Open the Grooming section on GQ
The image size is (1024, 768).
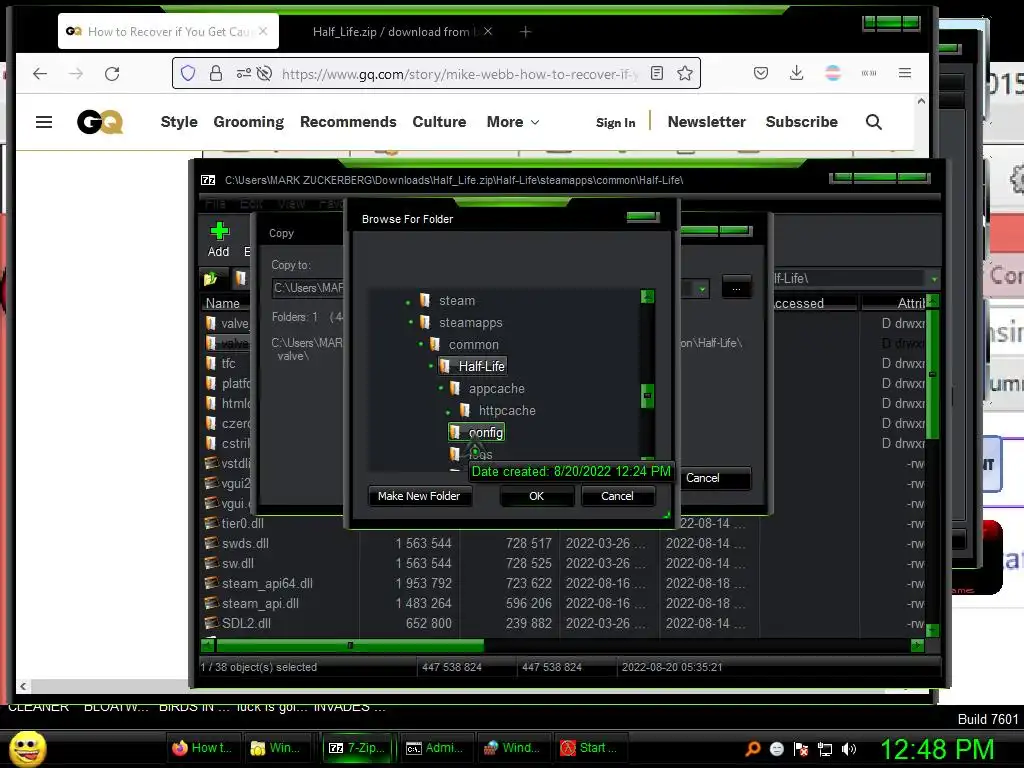(x=248, y=121)
